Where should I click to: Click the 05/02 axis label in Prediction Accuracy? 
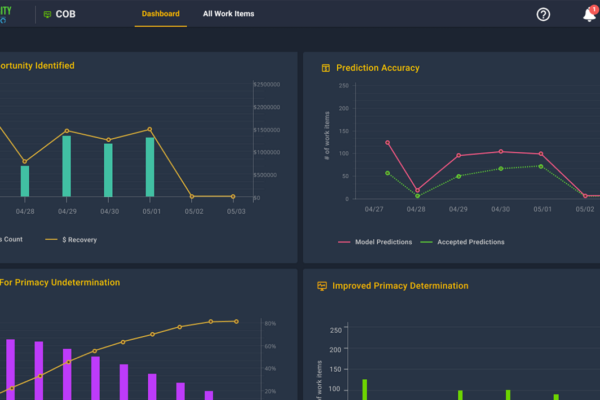[x=585, y=209]
